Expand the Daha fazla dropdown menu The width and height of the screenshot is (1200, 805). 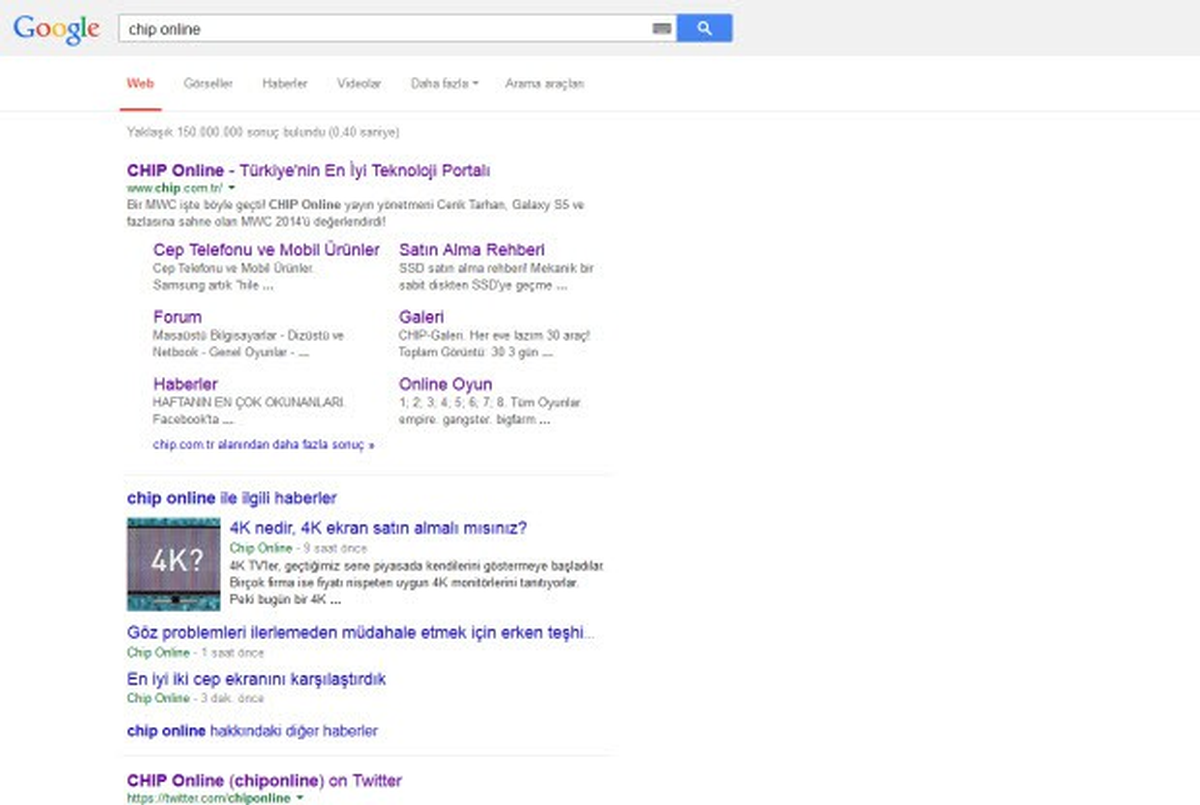pos(444,84)
